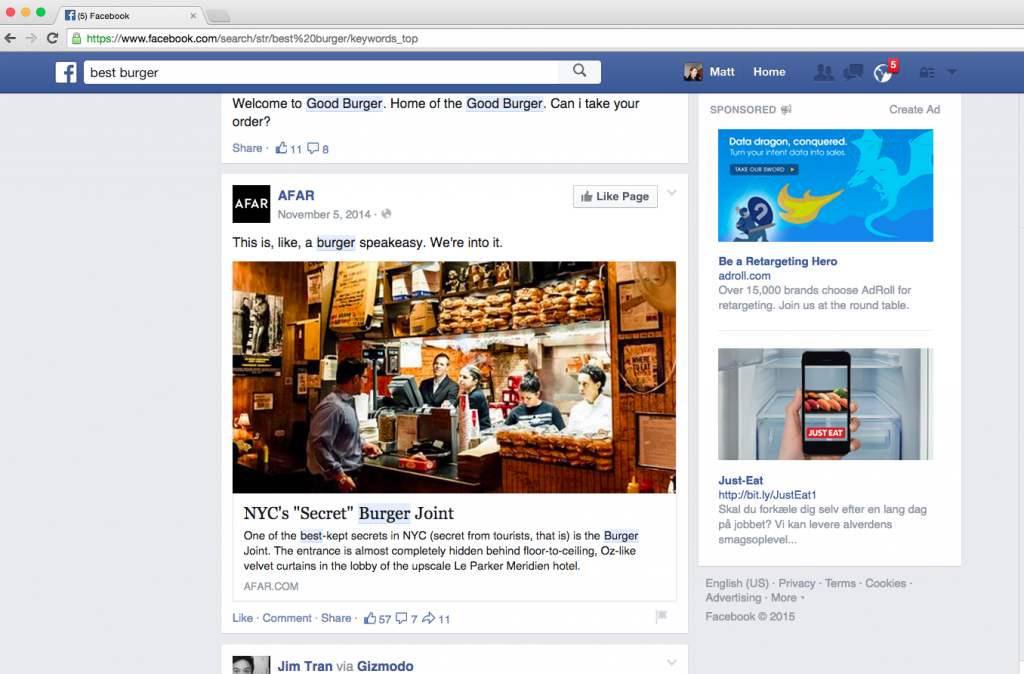Open the Just-Eat ad image
Screen dimensions: 1024x674
pyautogui.click(x=825, y=404)
